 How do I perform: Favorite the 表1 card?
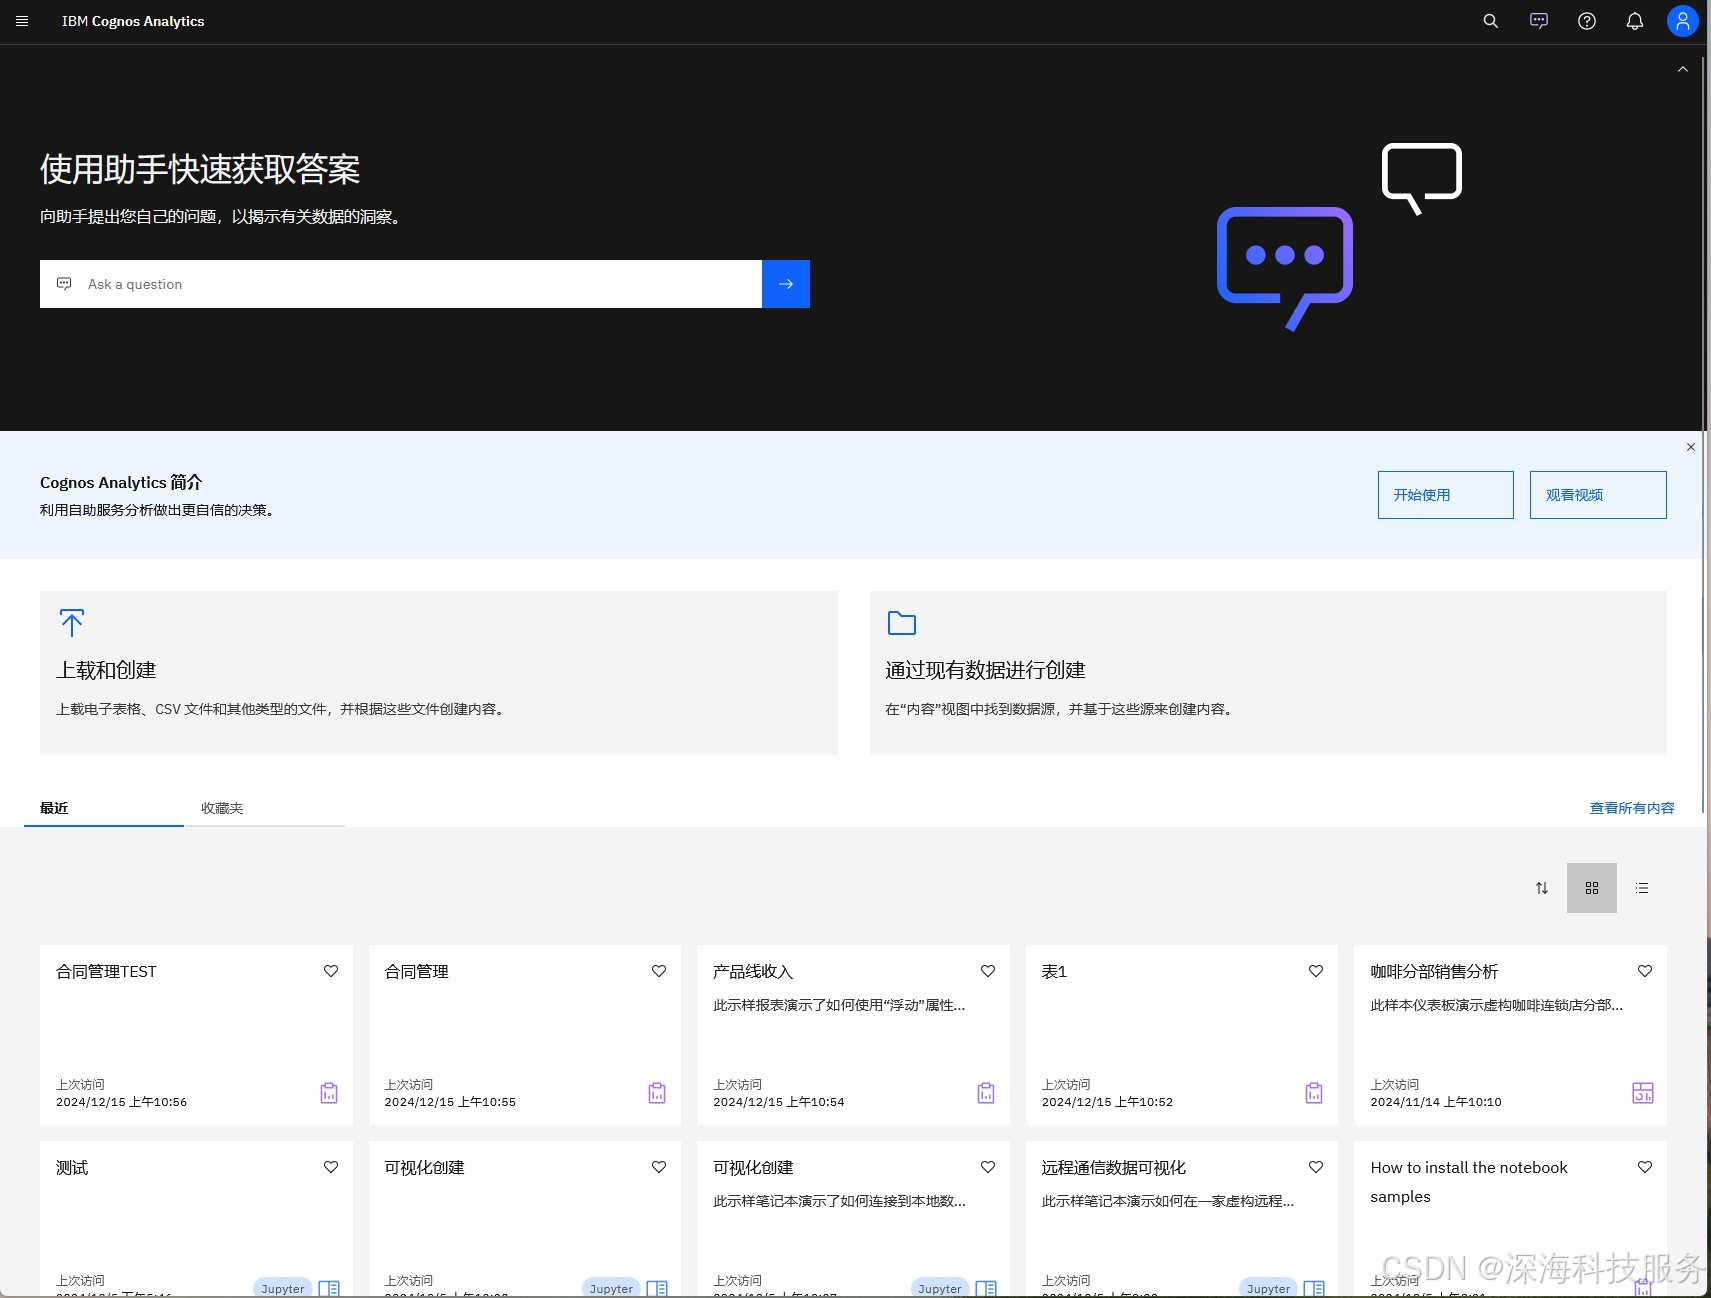[1316, 971]
